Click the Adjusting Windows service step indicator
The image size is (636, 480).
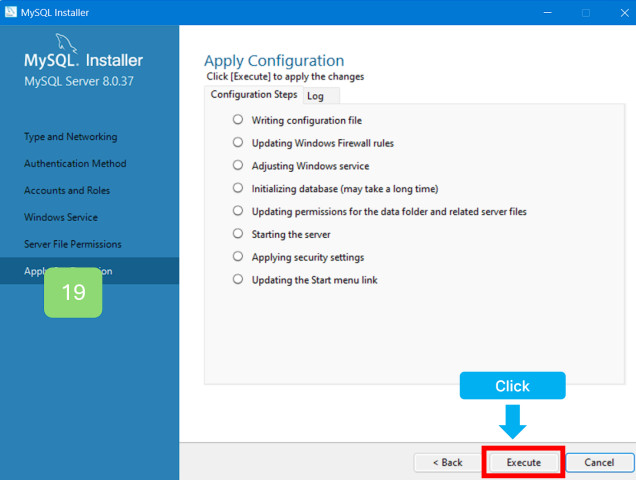pyautogui.click(x=238, y=165)
